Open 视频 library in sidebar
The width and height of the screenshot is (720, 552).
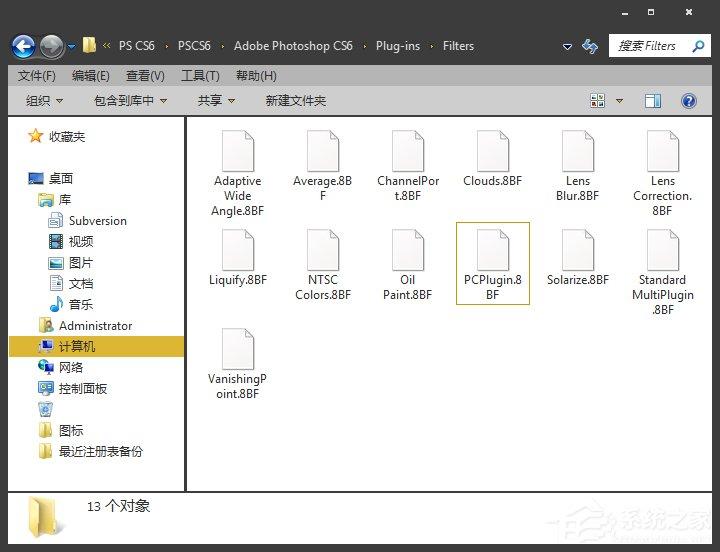coord(71,242)
